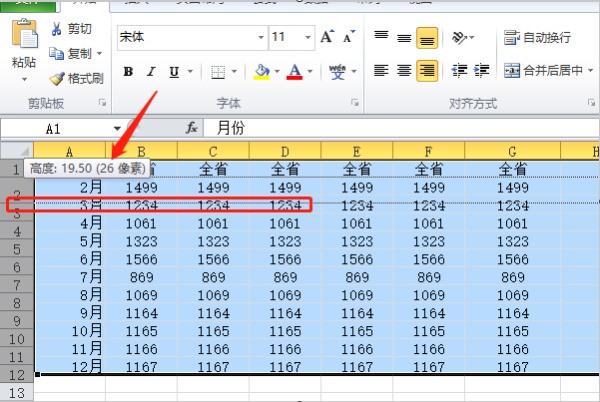Click the Cut (剪切) scissors icon
600x402 pixels.
pyautogui.click(x=57, y=30)
